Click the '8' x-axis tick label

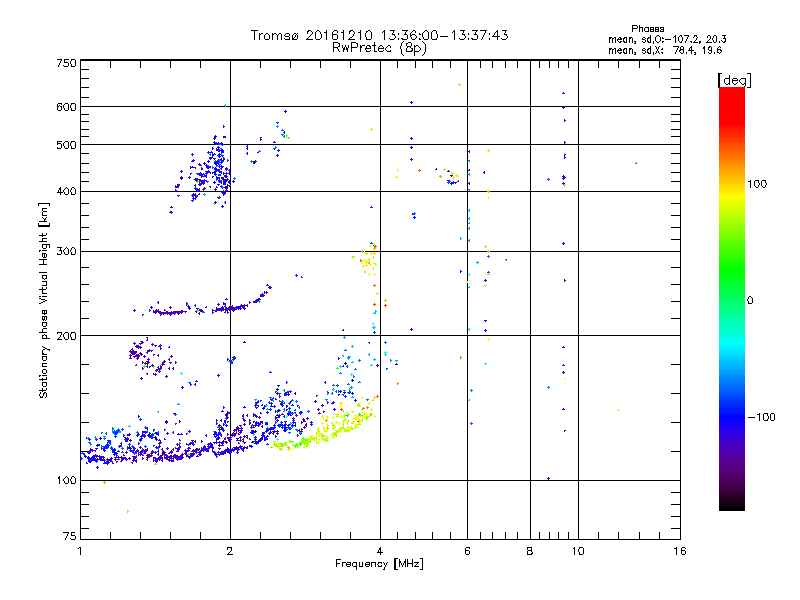530,551
